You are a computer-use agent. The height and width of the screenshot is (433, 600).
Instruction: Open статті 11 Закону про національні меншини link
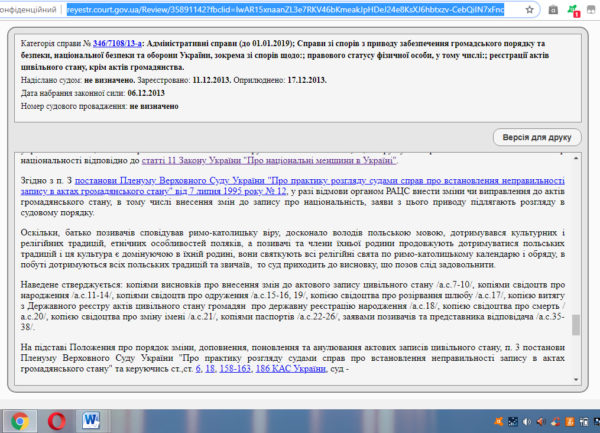point(269,161)
